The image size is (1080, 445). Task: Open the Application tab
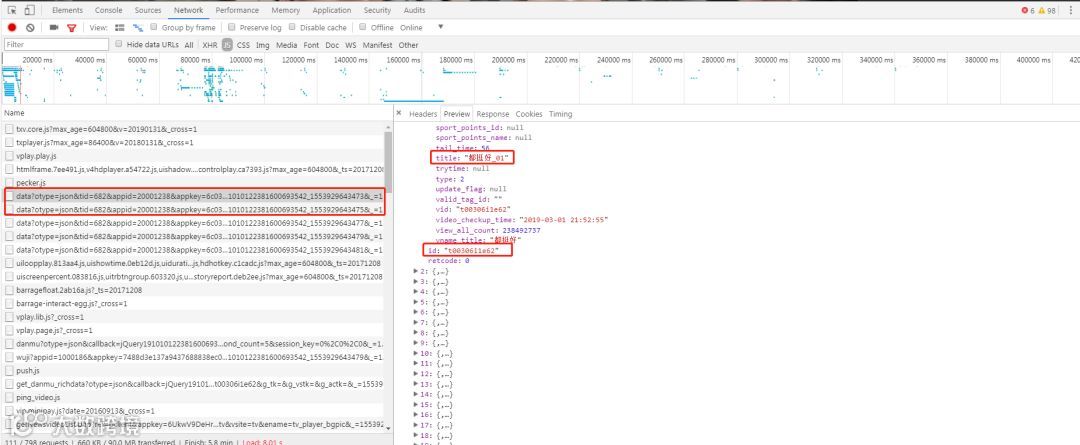(331, 10)
